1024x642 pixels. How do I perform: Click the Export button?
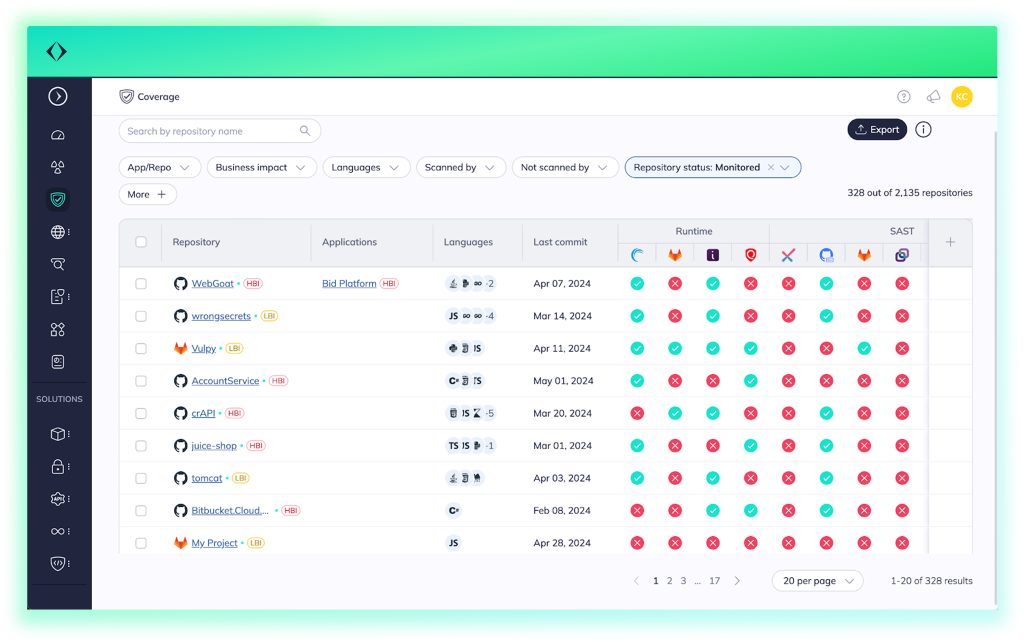coord(877,130)
